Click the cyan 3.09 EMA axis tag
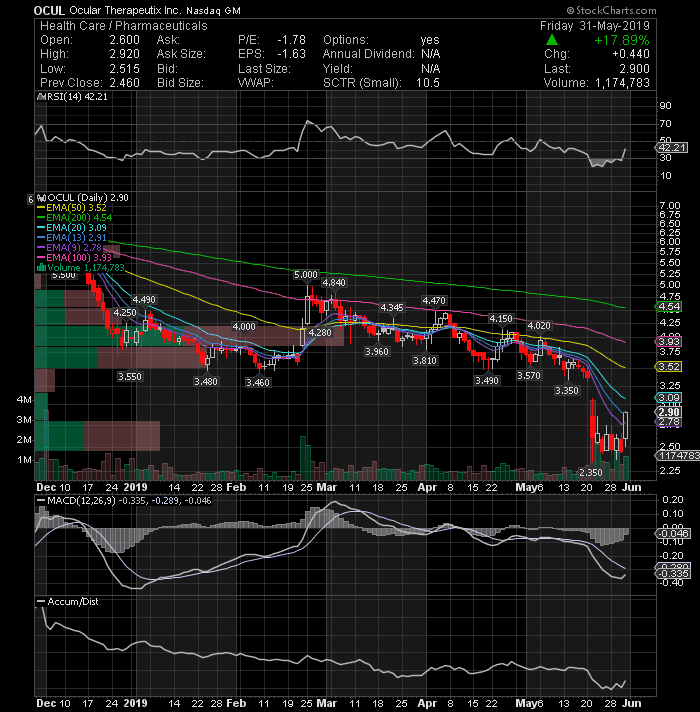The height and width of the screenshot is (712, 700). [669, 398]
